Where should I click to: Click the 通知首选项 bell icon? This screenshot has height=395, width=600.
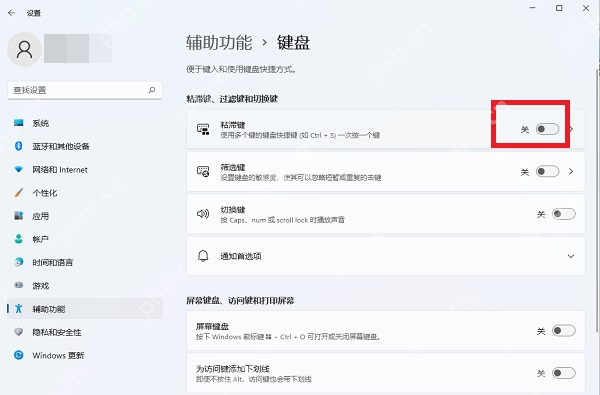click(x=203, y=256)
